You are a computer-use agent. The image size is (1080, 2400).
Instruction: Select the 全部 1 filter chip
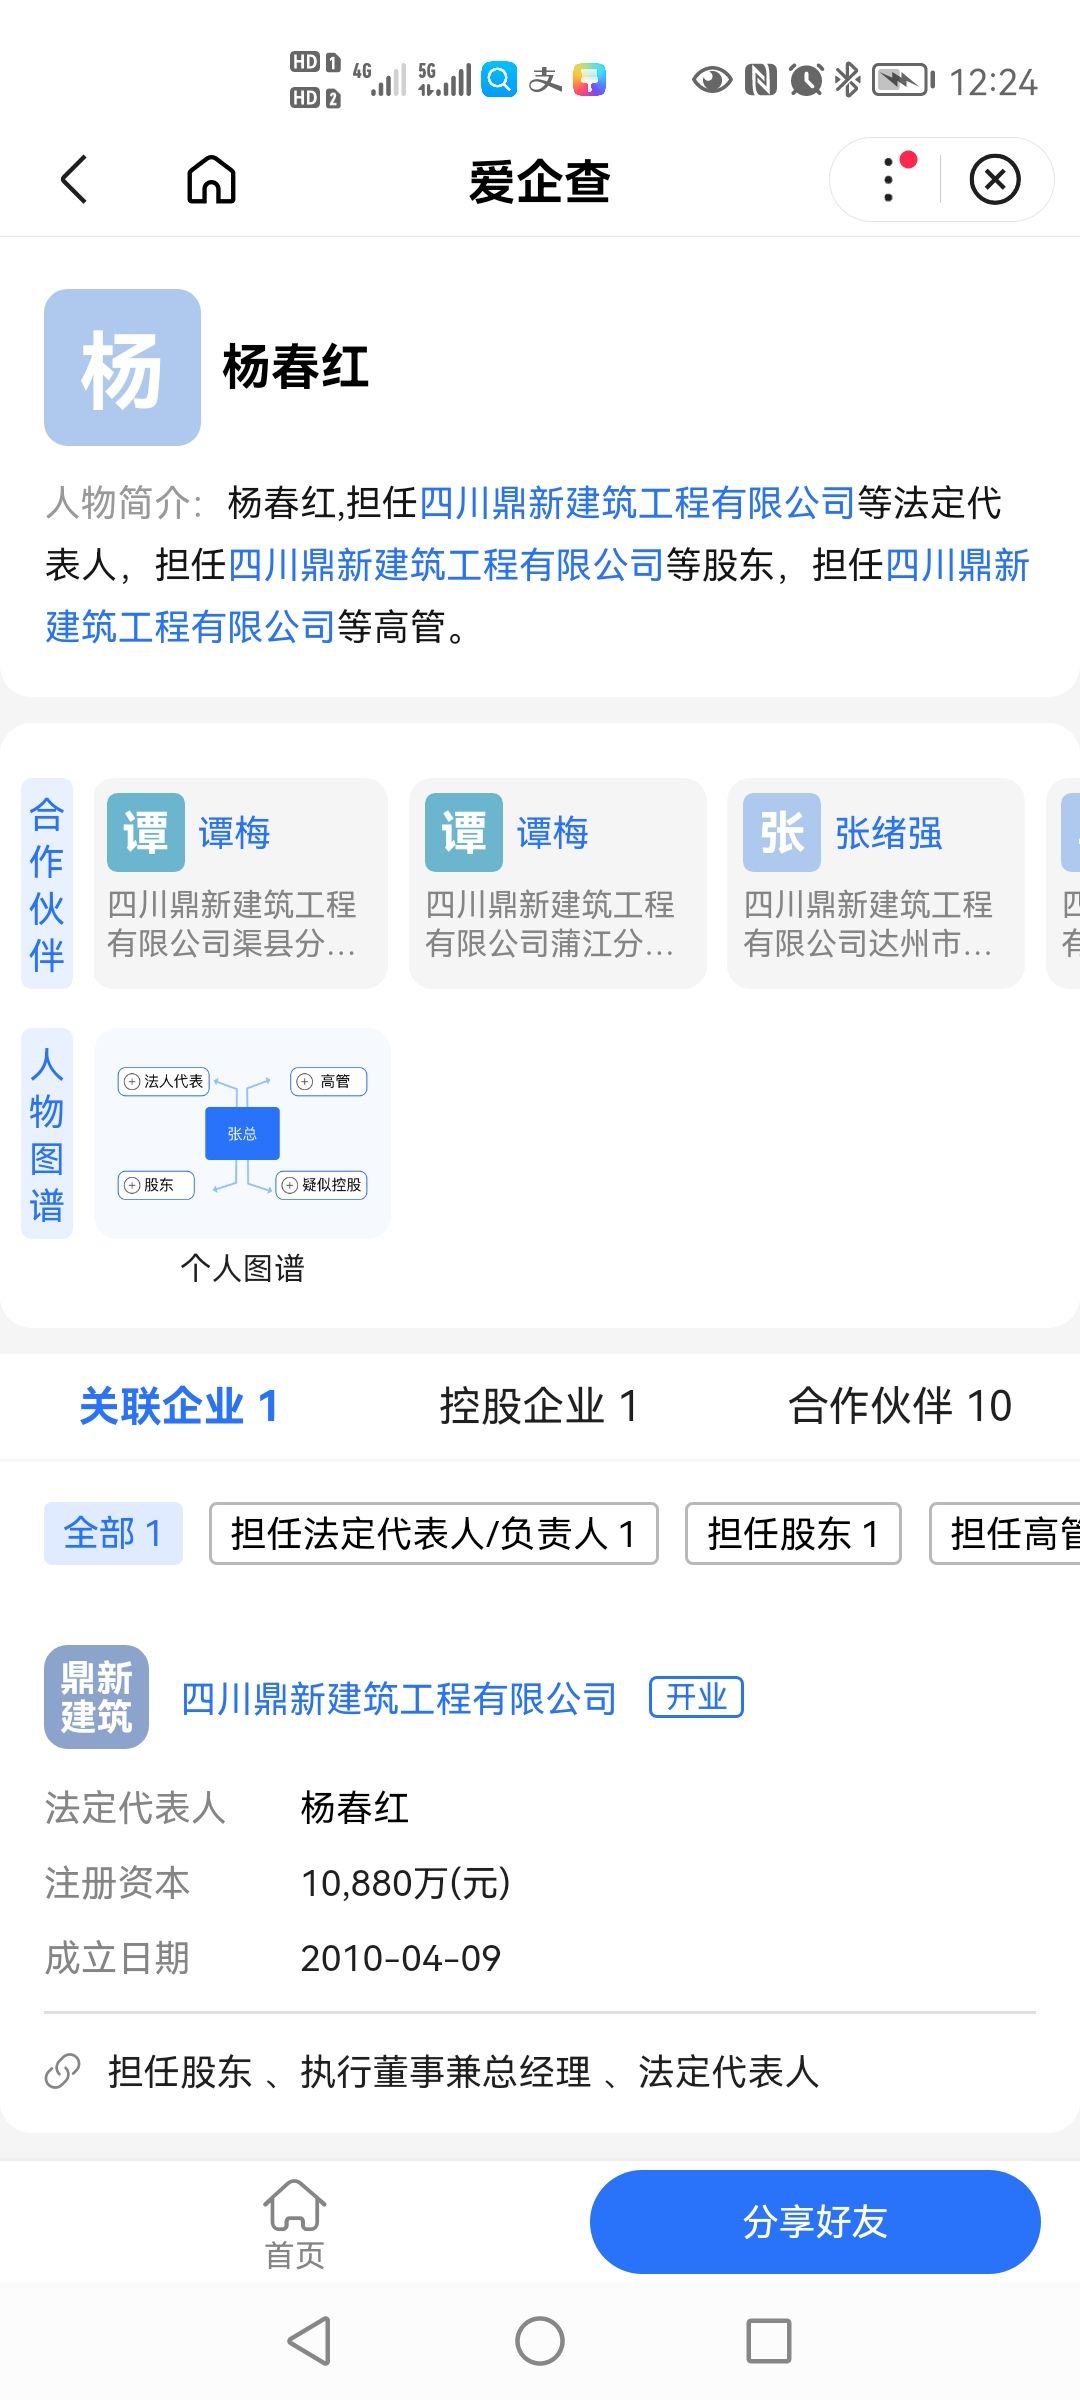pos(113,1533)
